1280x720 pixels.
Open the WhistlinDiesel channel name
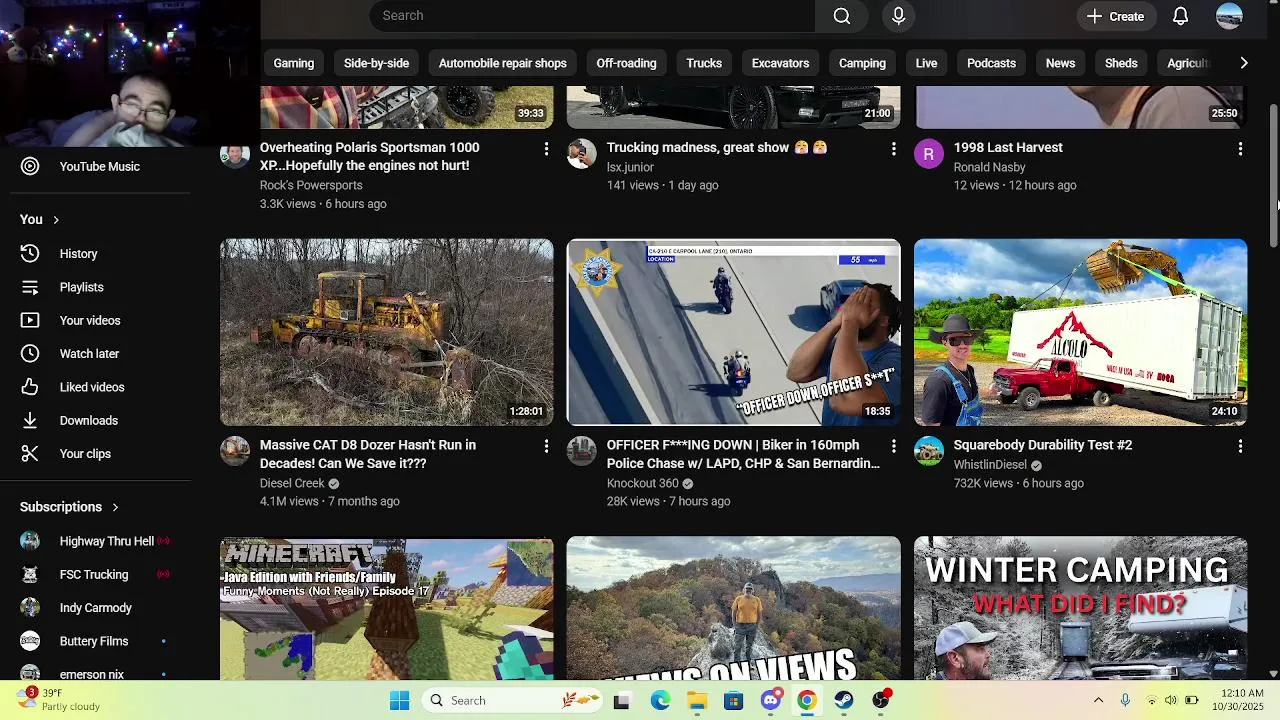tap(990, 465)
